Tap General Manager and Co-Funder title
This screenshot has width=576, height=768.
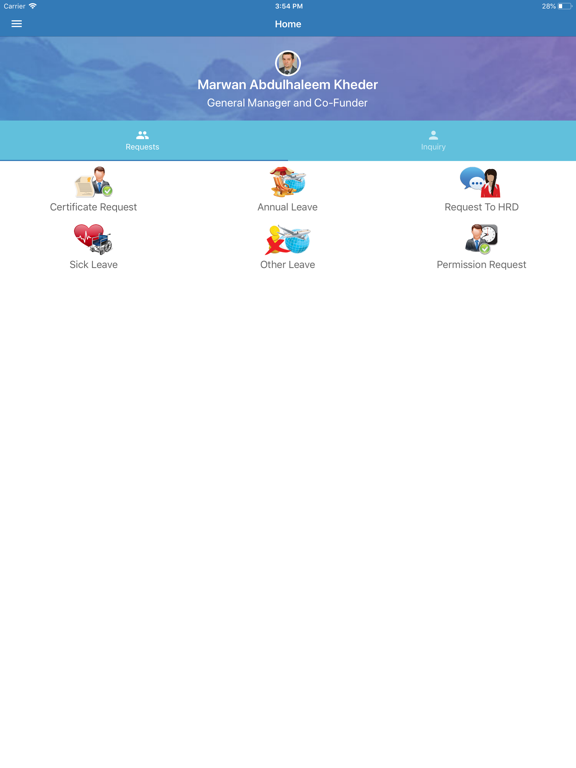point(287,103)
